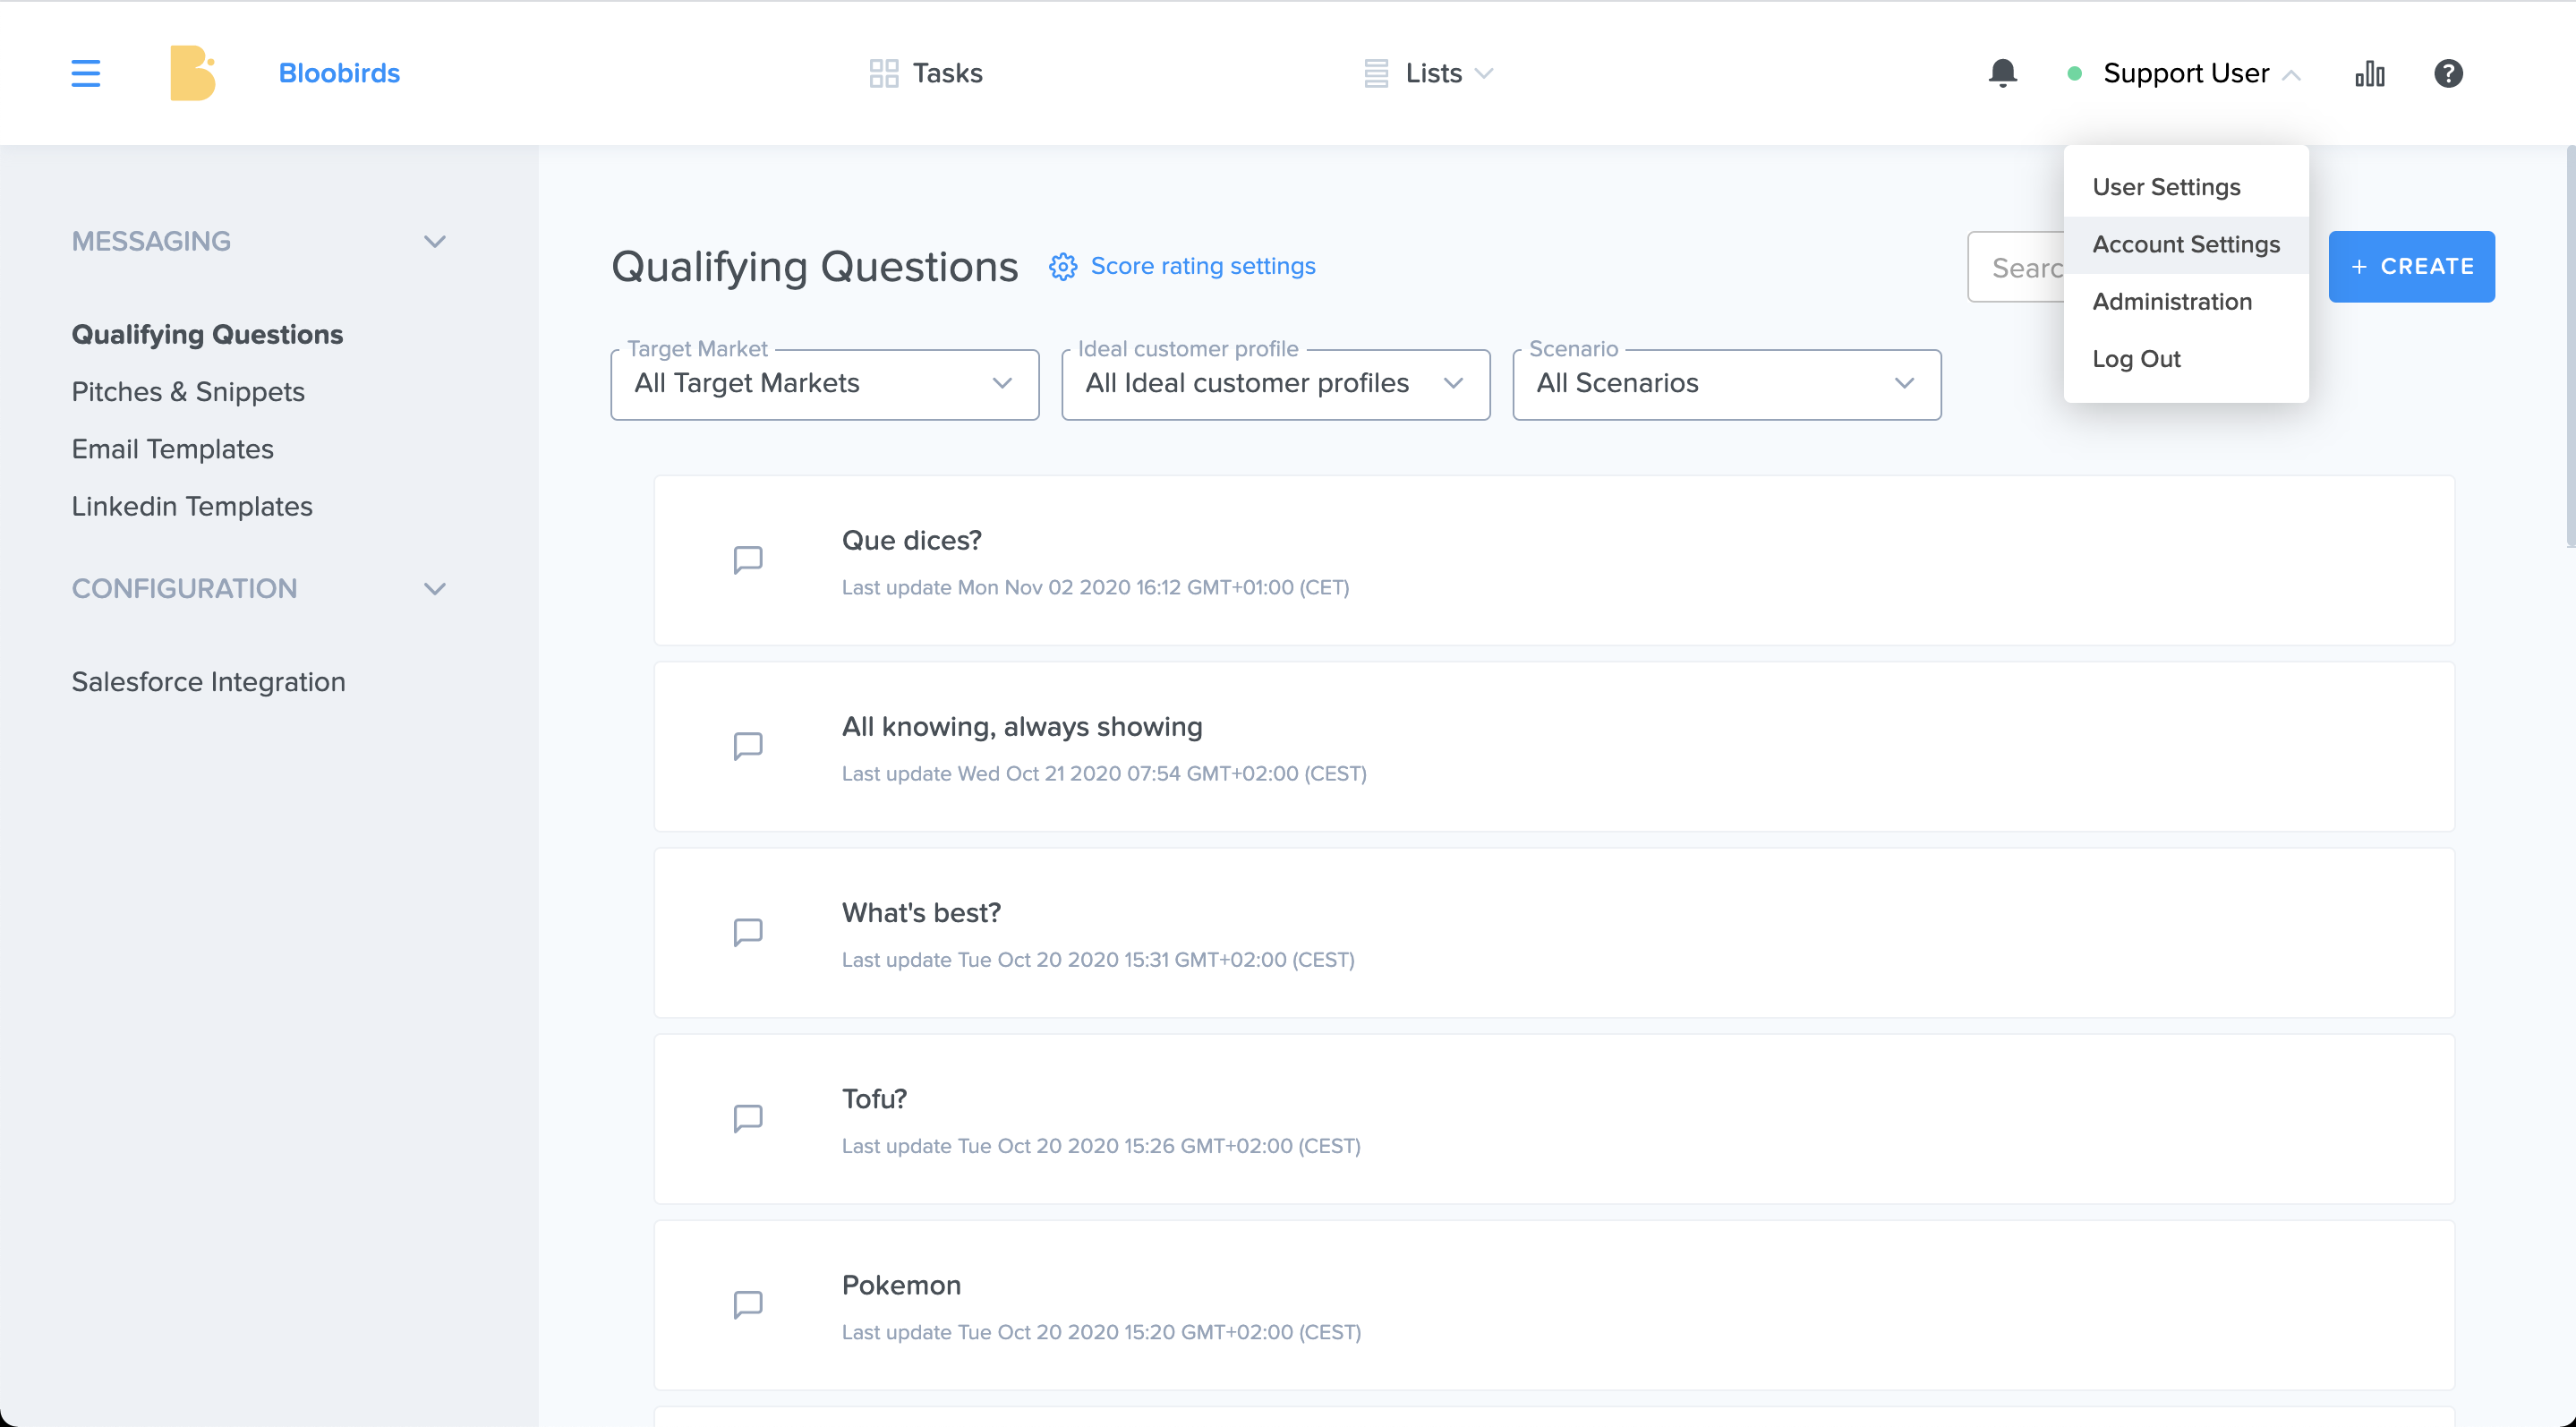The height and width of the screenshot is (1427, 2576).
Task: Click the chat icon for Pokemon
Action: coord(748,1304)
